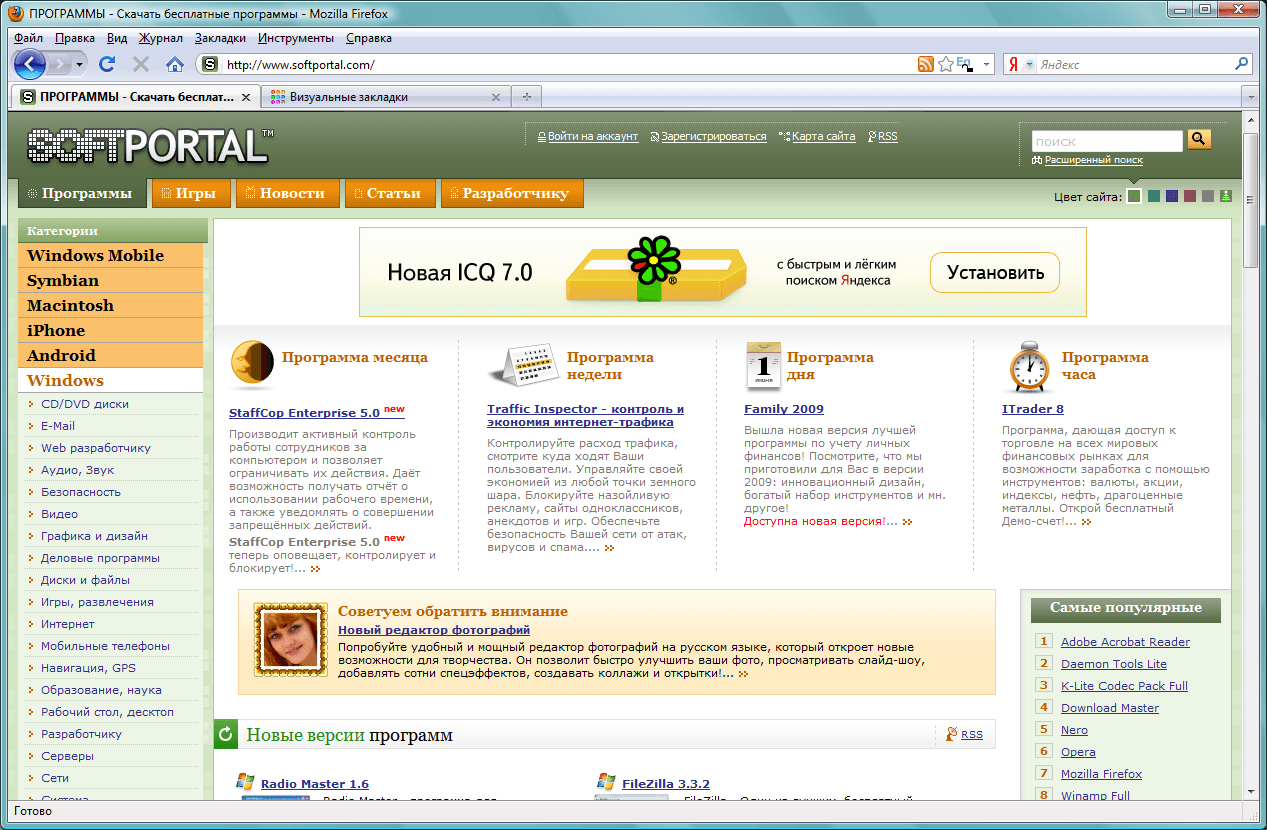Image resolution: width=1267 pixels, height=830 pixels.
Task: Expand the Windows Mobile category
Action: click(110, 255)
